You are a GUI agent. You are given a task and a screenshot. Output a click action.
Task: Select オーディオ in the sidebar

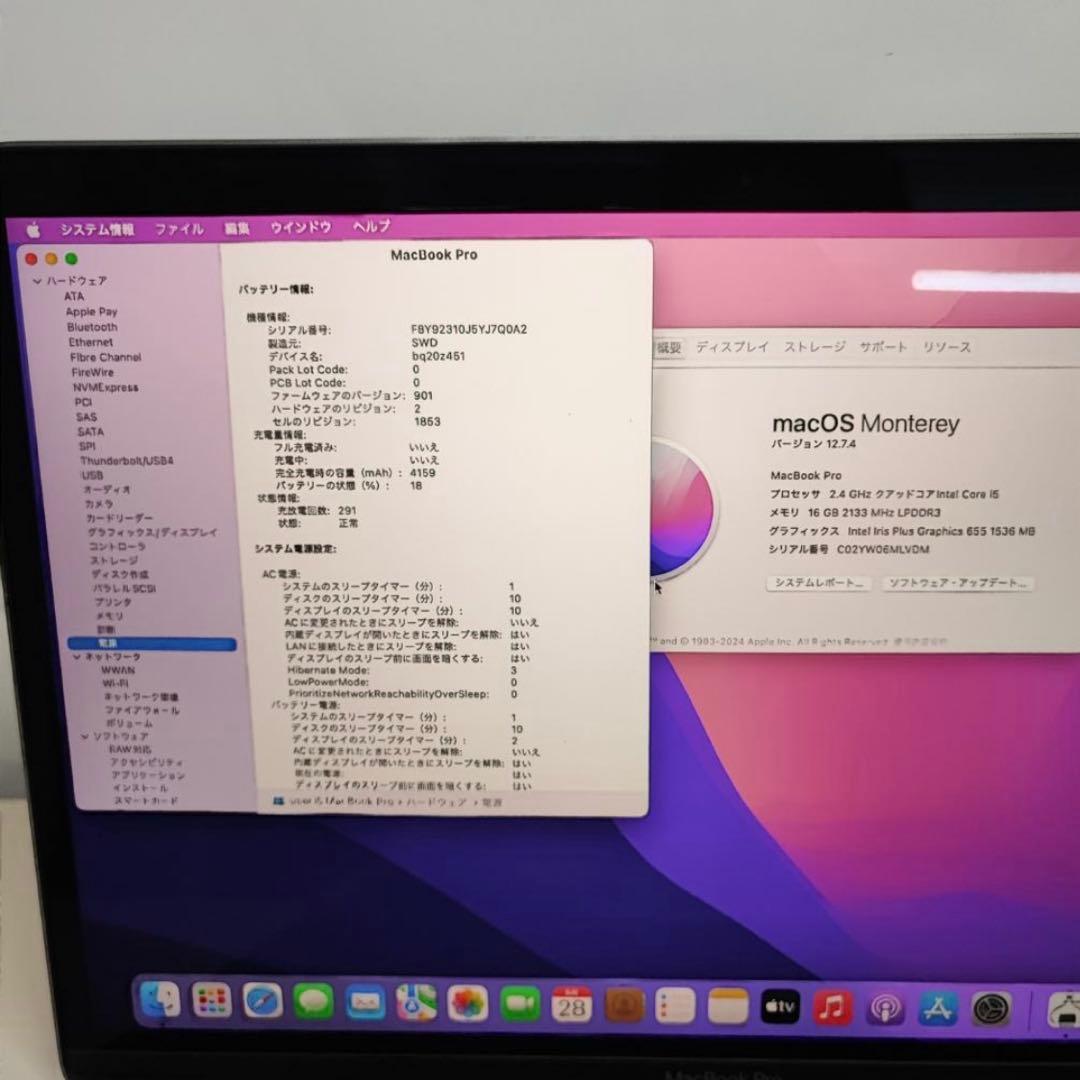107,489
